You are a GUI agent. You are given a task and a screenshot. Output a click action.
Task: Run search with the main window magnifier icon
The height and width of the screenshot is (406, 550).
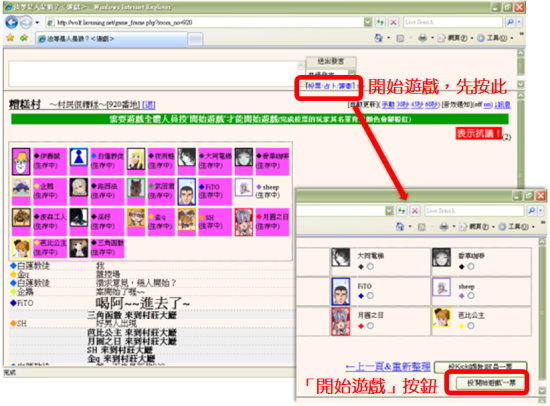pyautogui.click(x=510, y=22)
